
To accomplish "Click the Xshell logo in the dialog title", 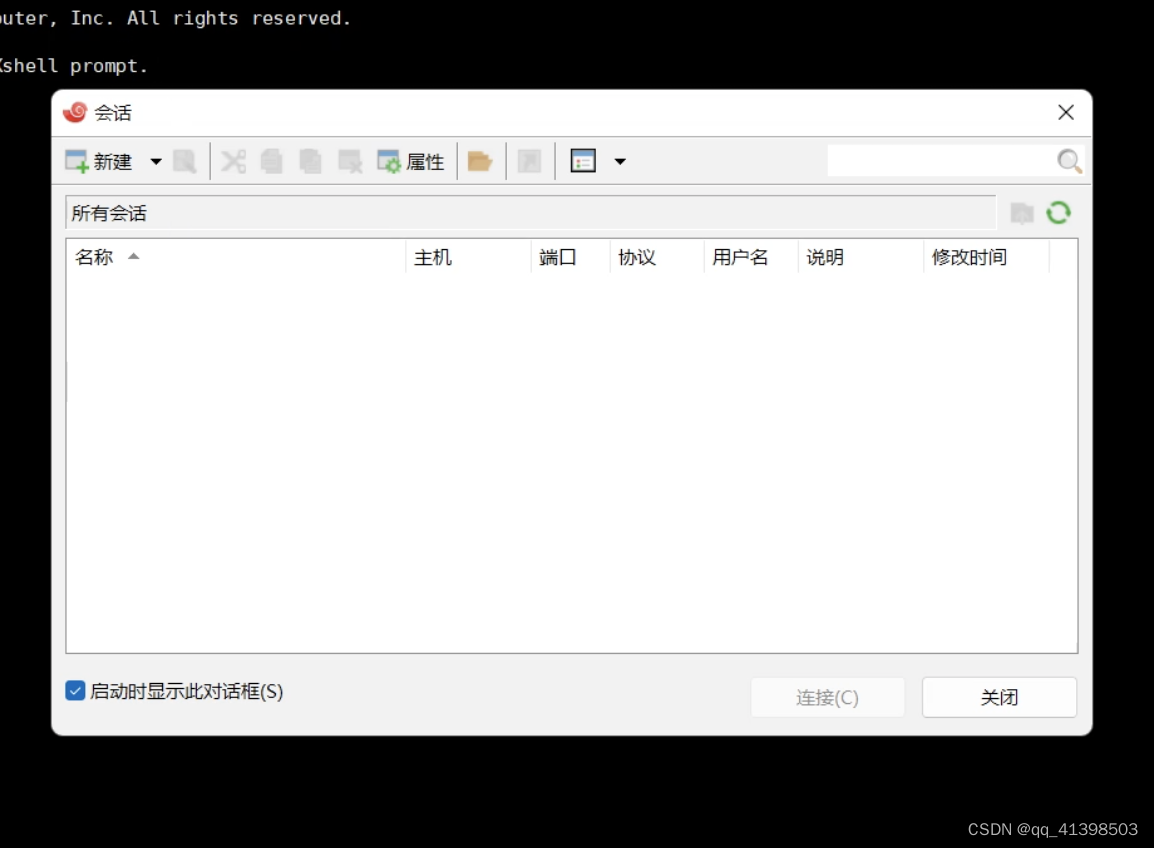I will coord(75,112).
